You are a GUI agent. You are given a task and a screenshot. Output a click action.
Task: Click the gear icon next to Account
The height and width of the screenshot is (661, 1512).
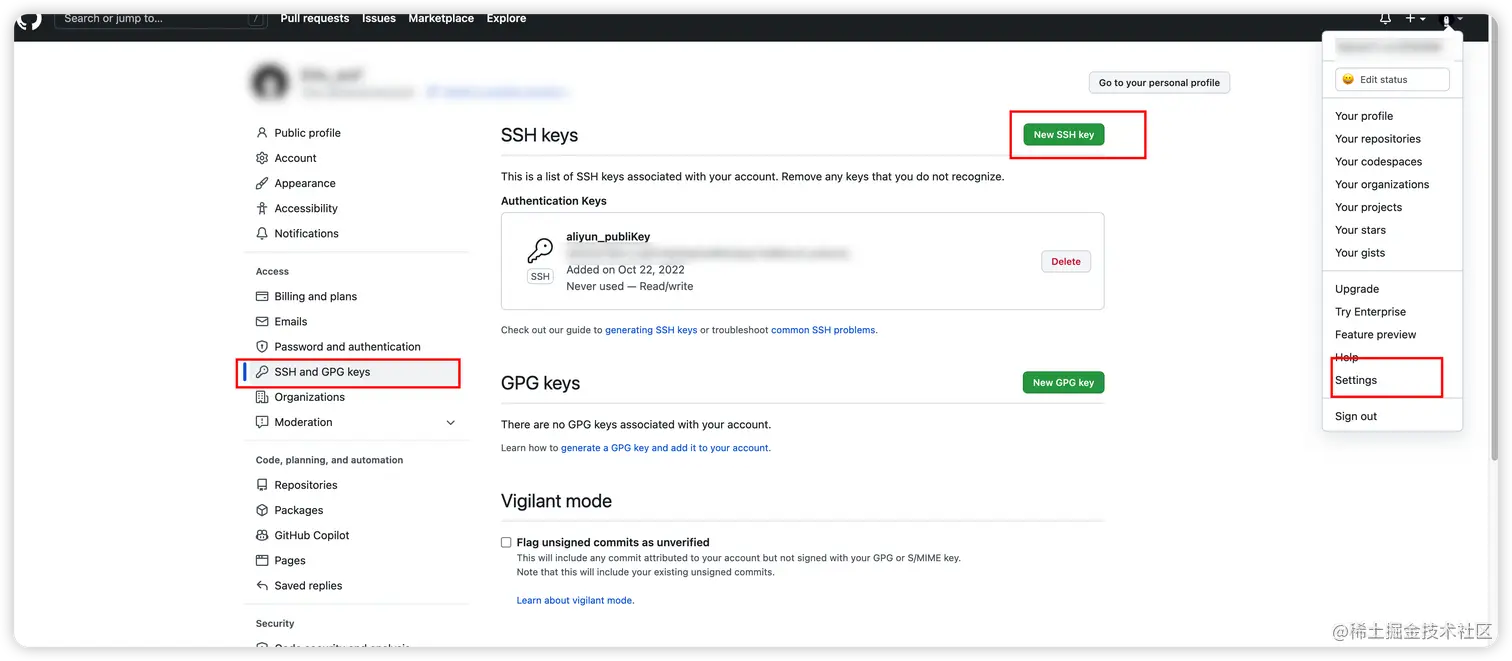262,158
